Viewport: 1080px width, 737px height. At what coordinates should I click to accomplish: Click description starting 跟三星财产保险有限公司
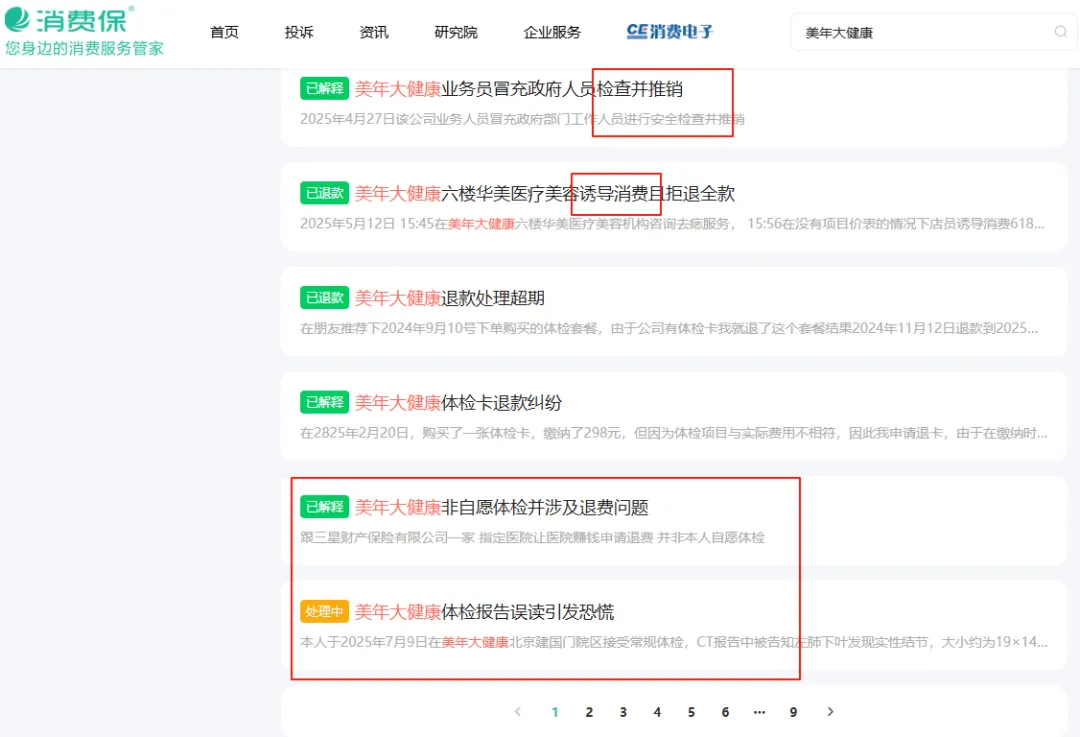[x=532, y=538]
